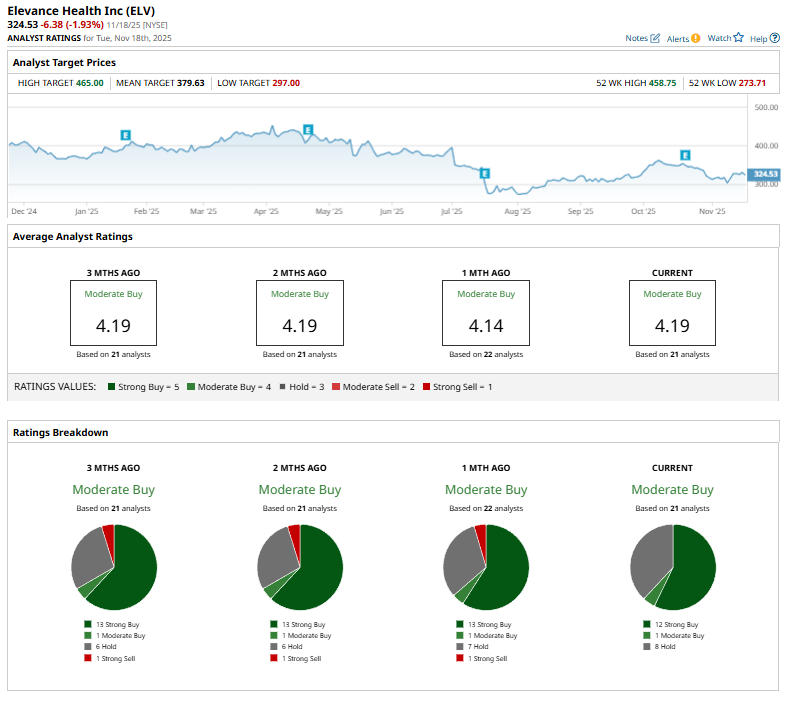Click the 1 MTH AGO rating box 4.14
Image resolution: width=786 pixels, height=701 pixels.
[486, 313]
